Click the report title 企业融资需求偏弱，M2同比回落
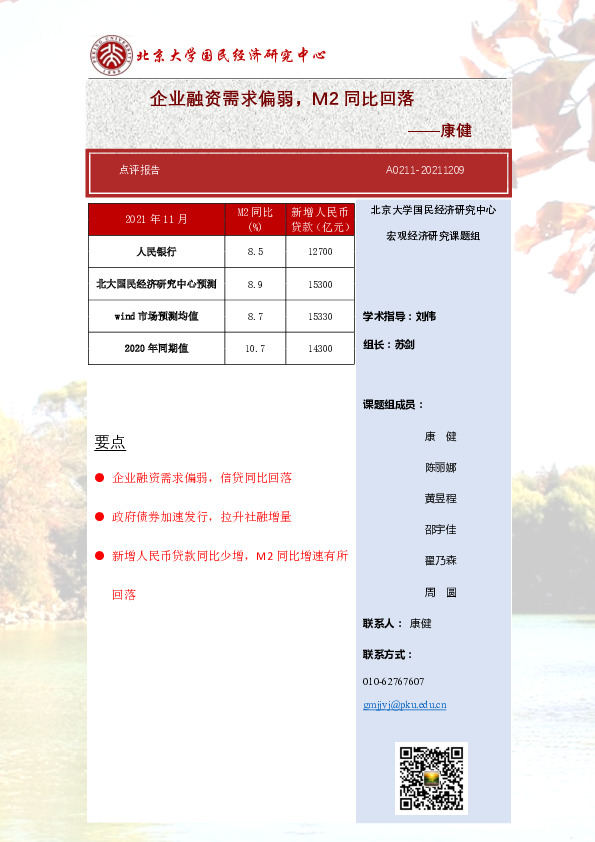This screenshot has height=842, width=595. 282,98
